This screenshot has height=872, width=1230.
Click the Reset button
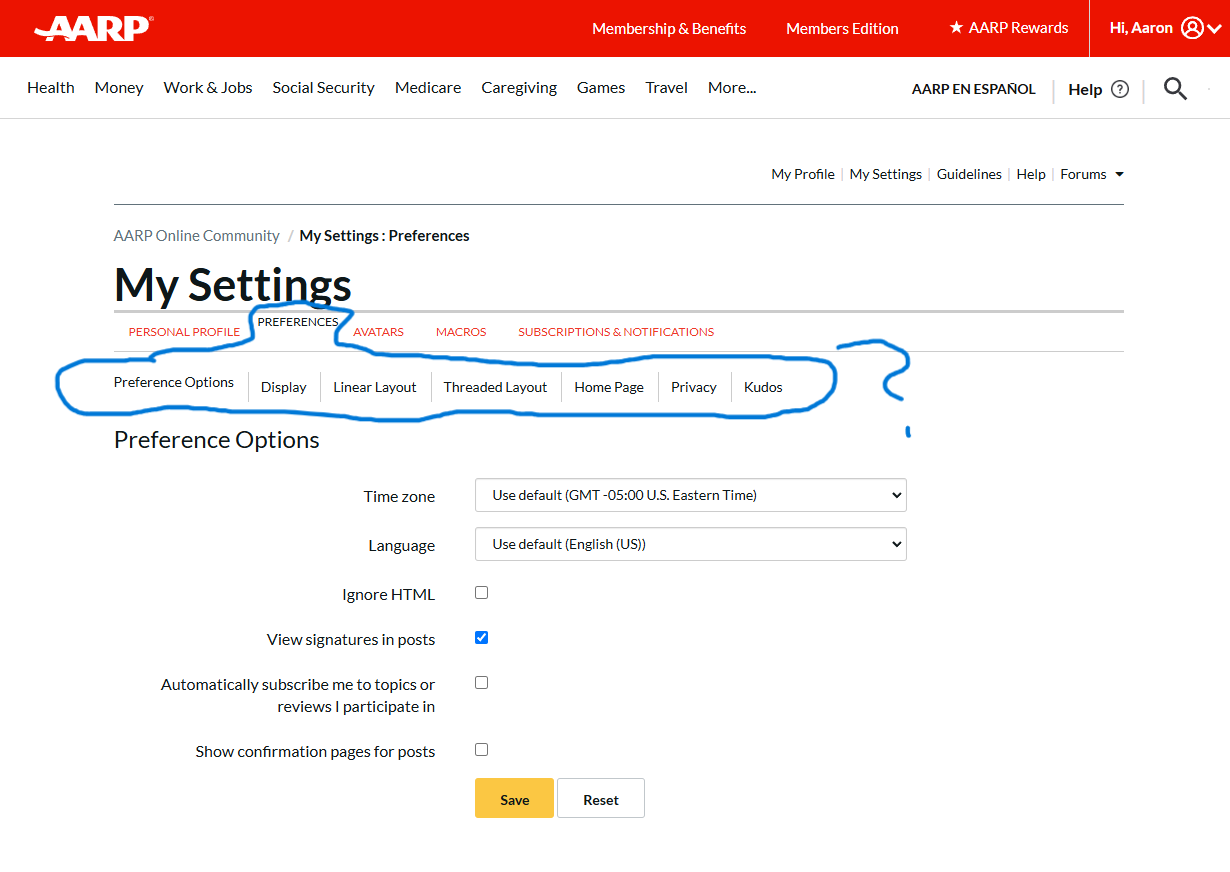click(x=600, y=798)
